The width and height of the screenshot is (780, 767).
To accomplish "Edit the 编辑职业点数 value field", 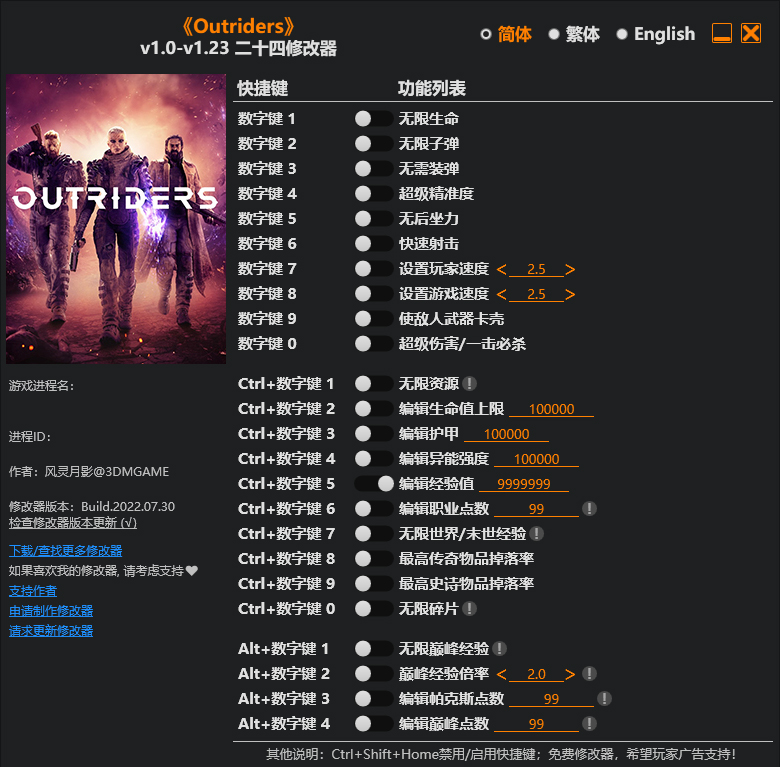I will [x=536, y=509].
